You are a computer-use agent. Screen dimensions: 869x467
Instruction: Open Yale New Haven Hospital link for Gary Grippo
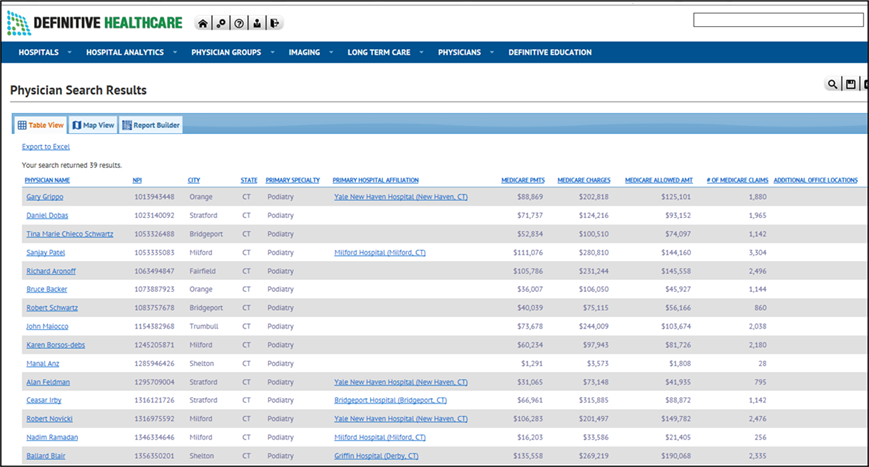[401, 197]
